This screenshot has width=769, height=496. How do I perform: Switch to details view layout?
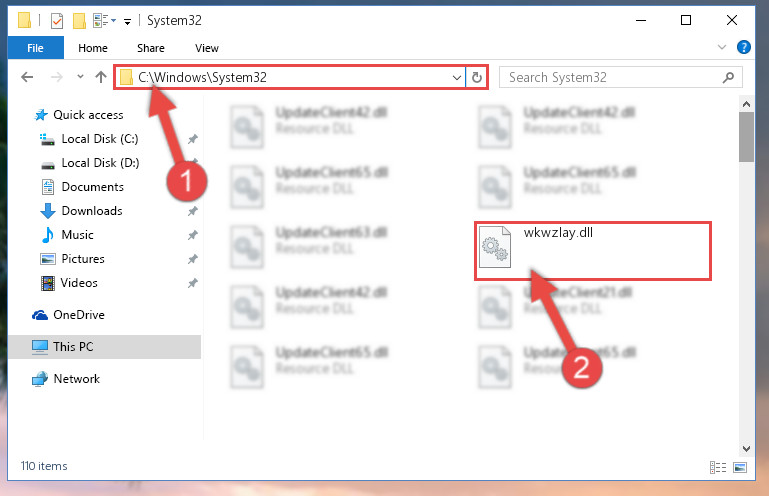[718, 467]
